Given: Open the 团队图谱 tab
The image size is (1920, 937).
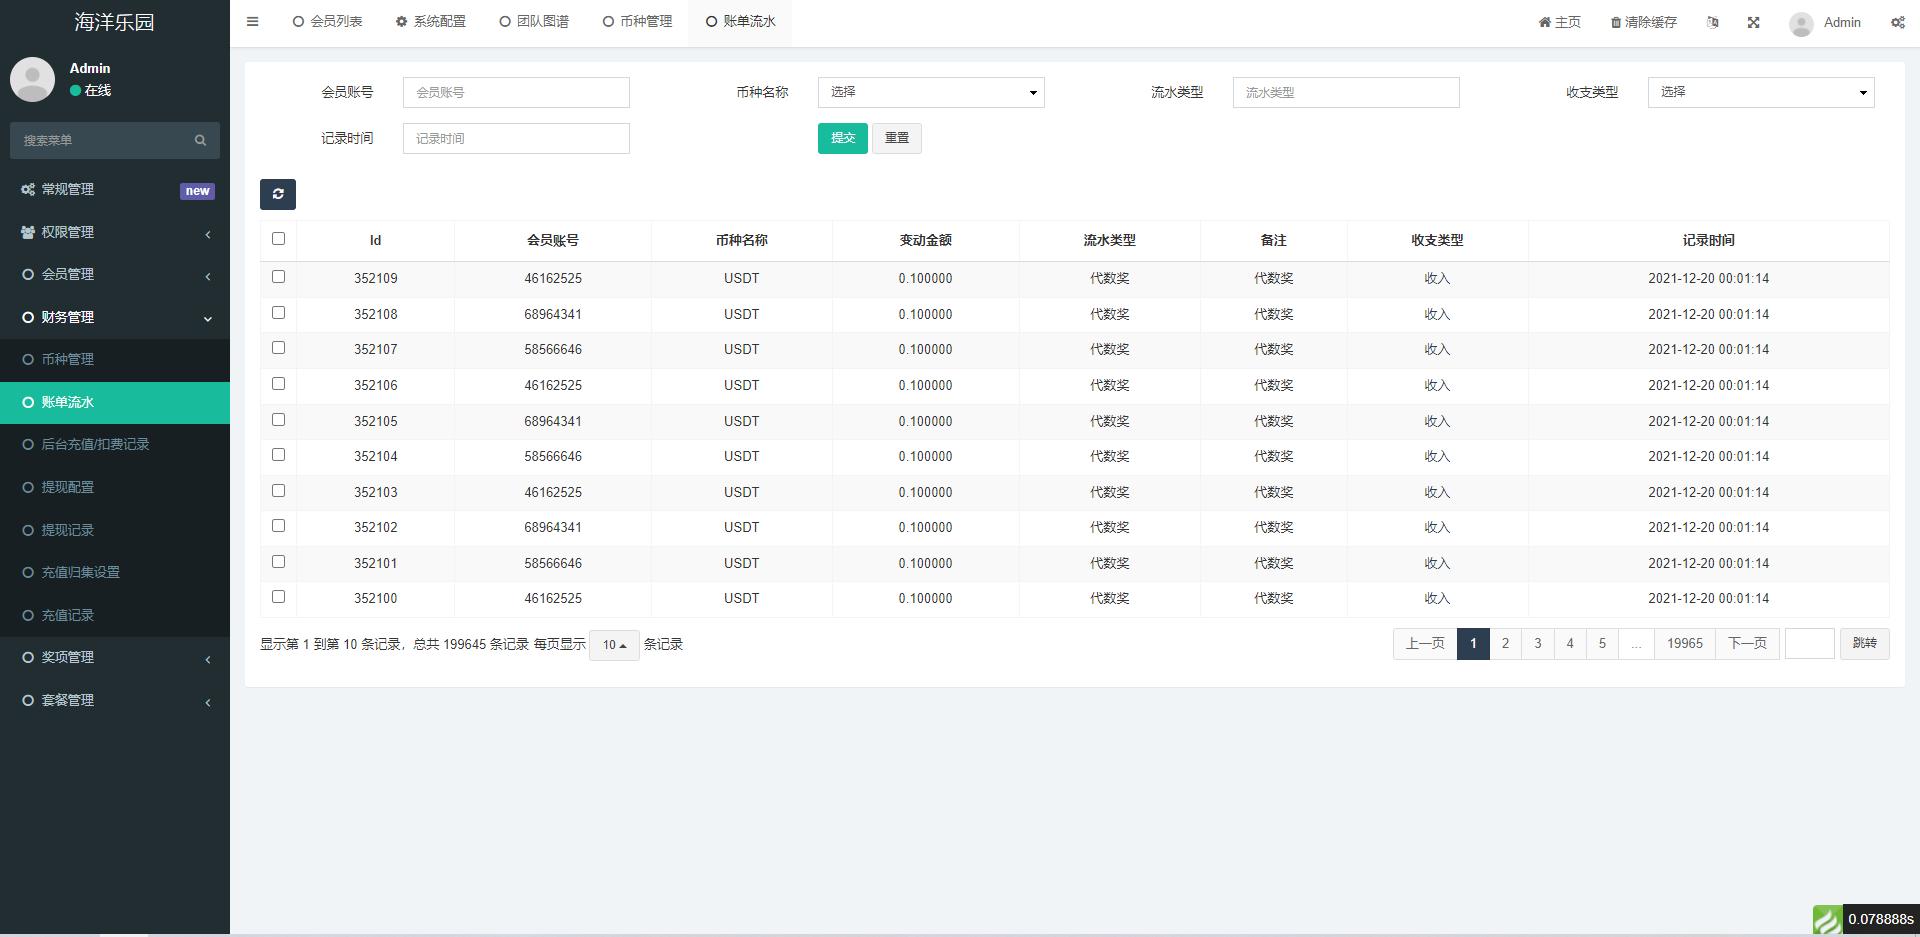Looking at the screenshot, I should coord(533,21).
